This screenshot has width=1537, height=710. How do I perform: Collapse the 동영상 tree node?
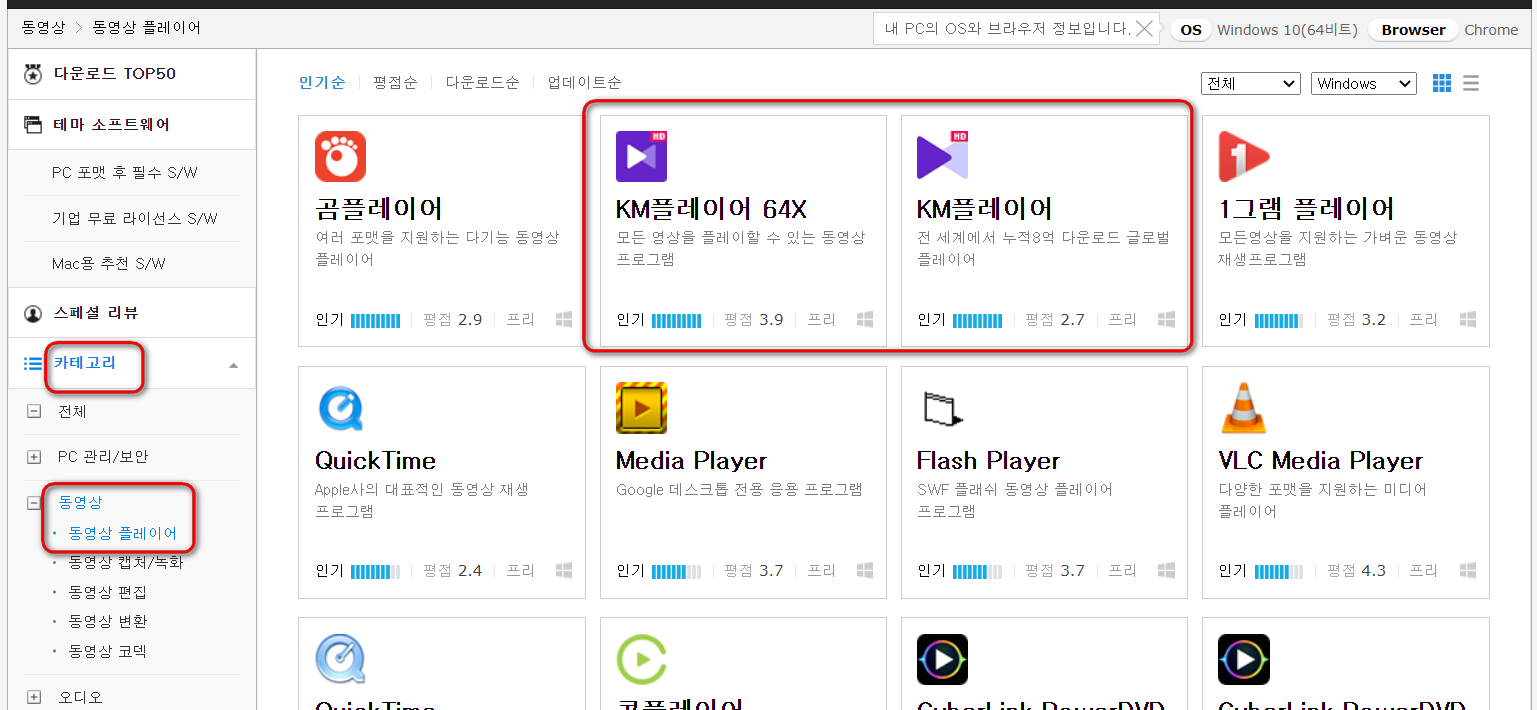pos(34,503)
